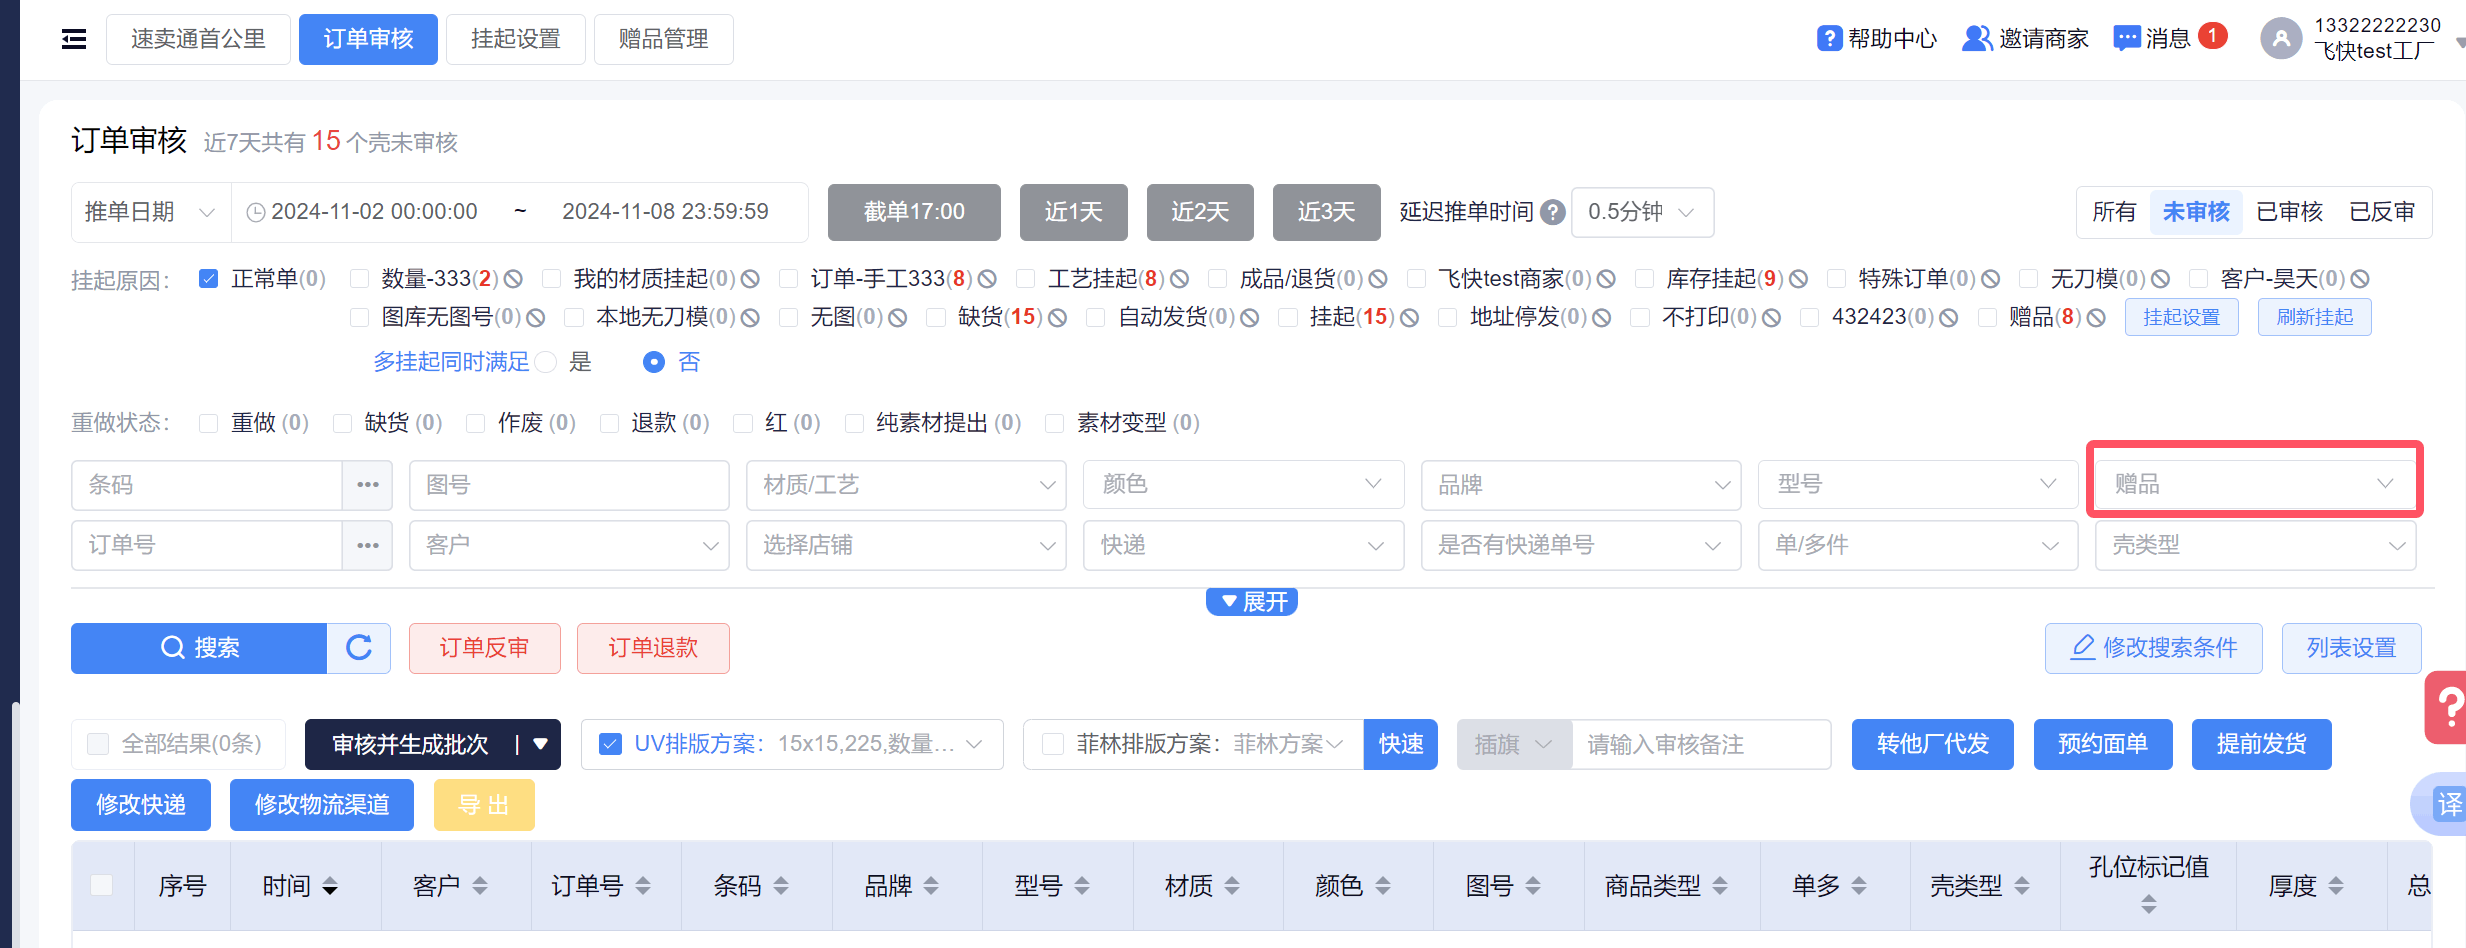Image resolution: width=2466 pixels, height=948 pixels.
Task: Click 展开 to expand more filters
Action: pos(1252,602)
